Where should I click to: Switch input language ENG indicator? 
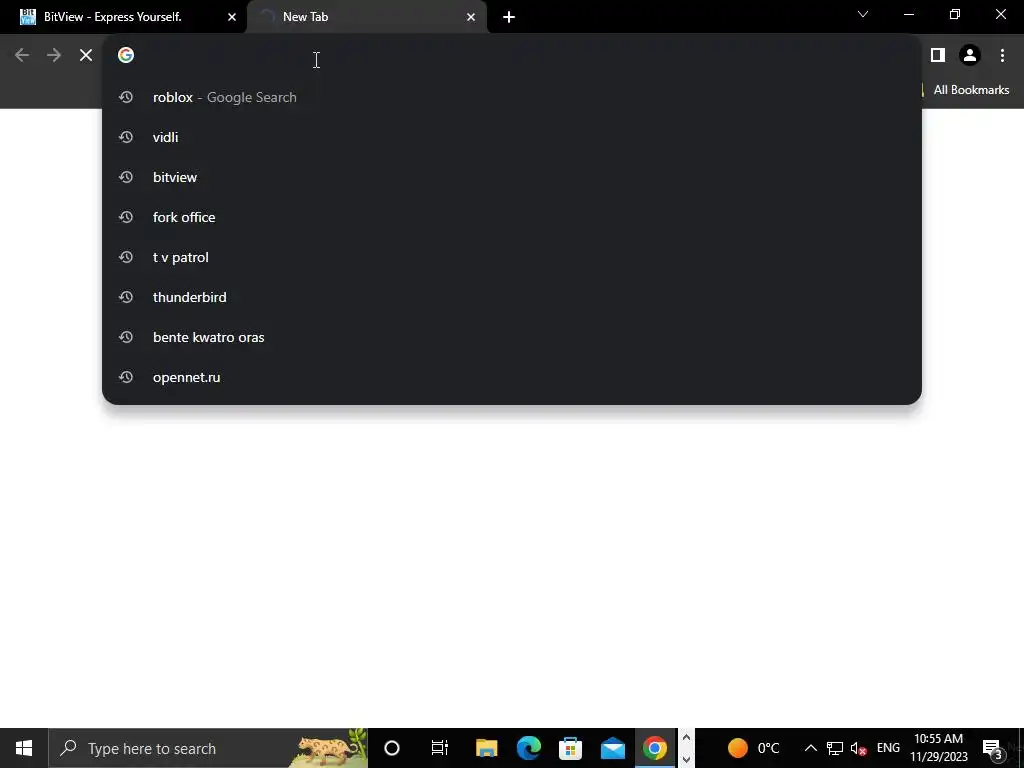tap(888, 748)
